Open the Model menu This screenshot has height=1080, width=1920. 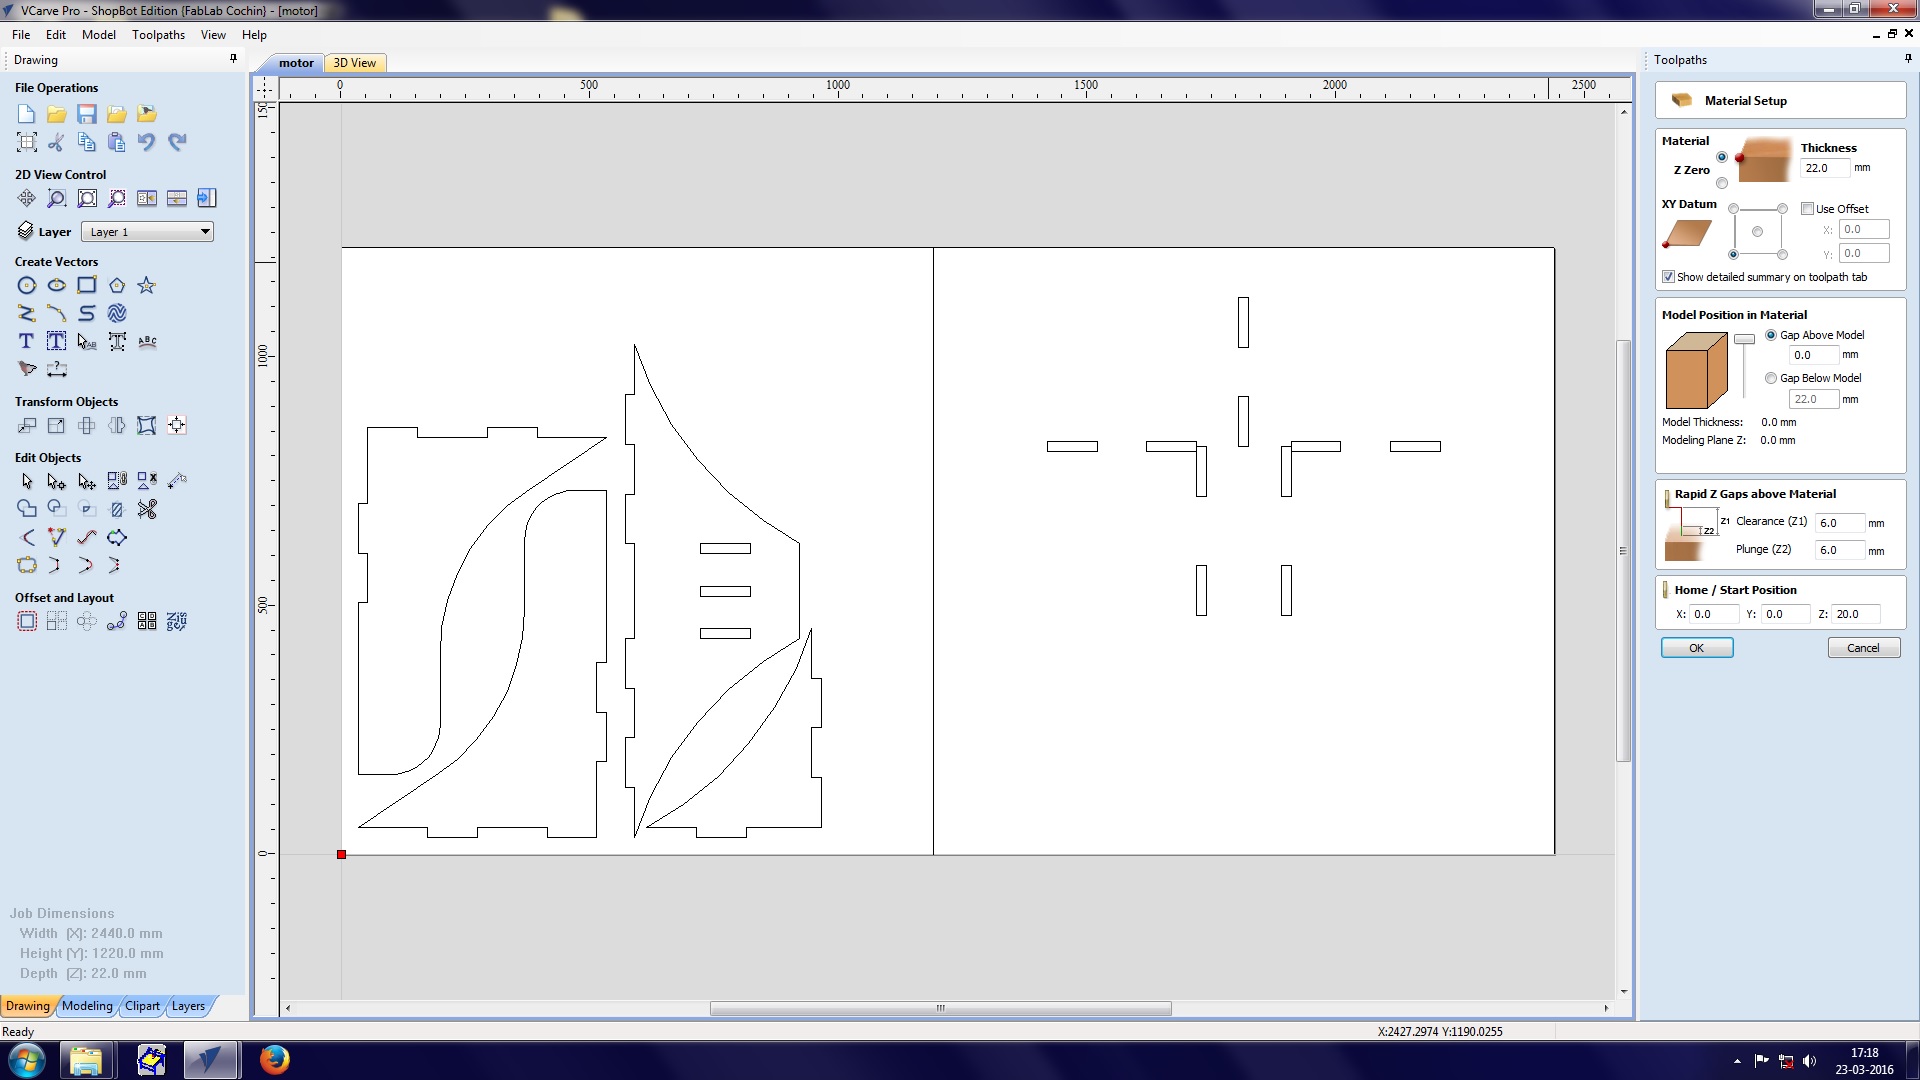point(99,34)
